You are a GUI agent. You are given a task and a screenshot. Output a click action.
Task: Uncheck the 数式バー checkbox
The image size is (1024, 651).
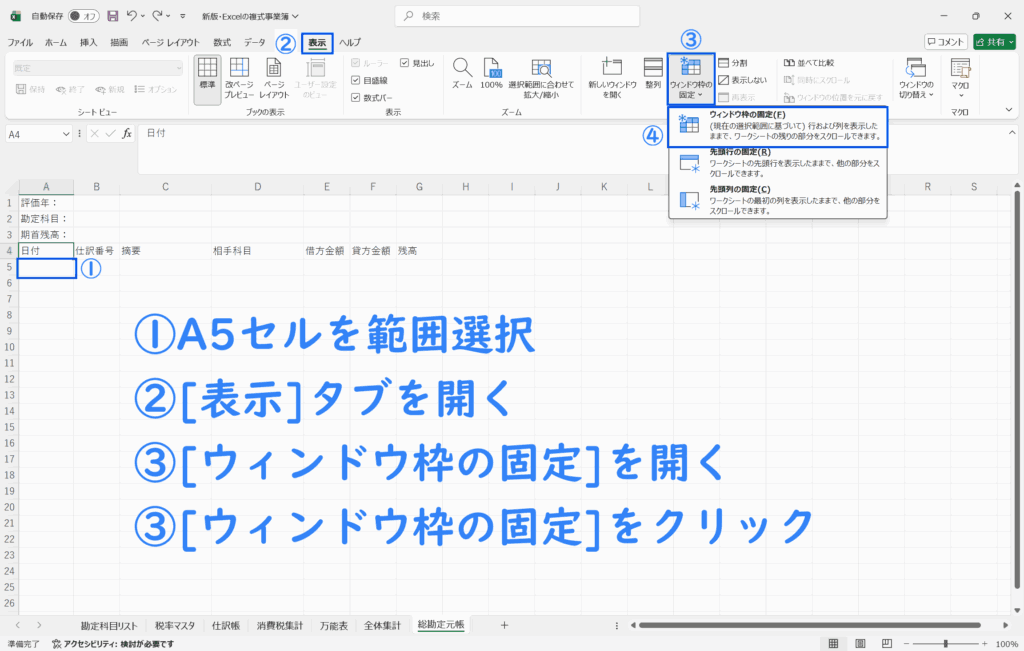click(x=356, y=97)
